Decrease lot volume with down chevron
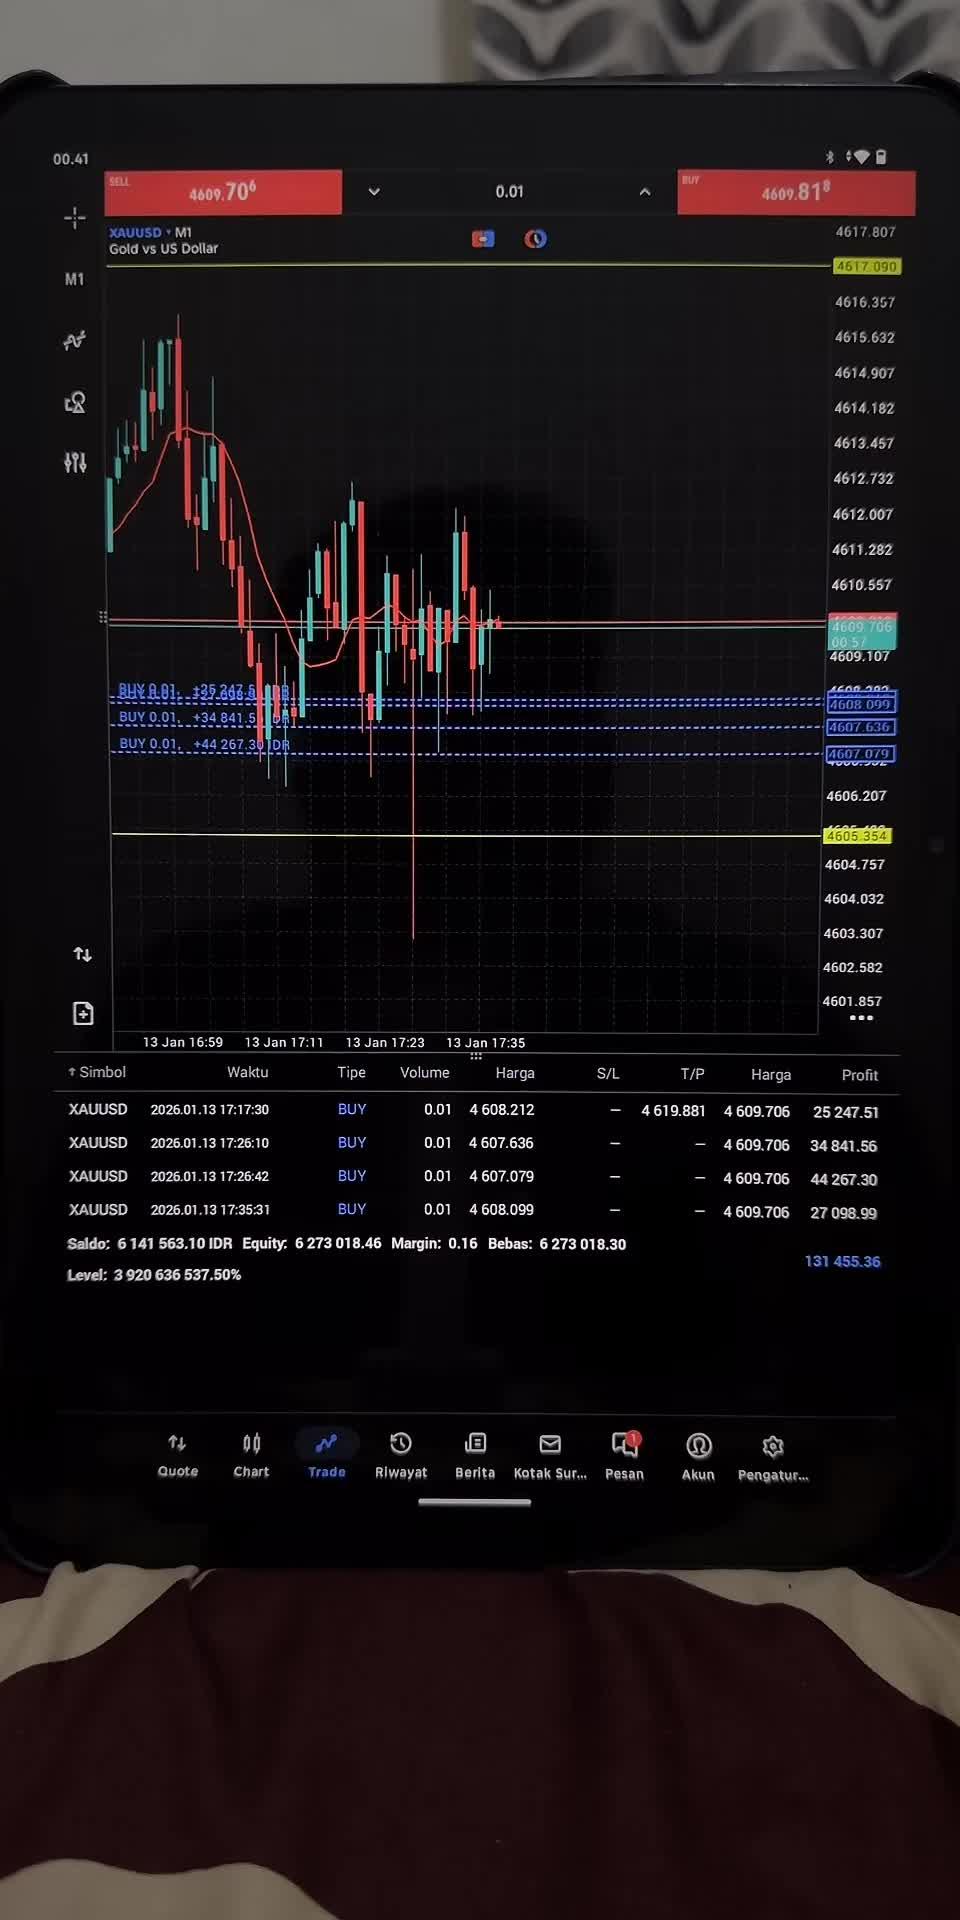The image size is (960, 1920). (x=374, y=192)
